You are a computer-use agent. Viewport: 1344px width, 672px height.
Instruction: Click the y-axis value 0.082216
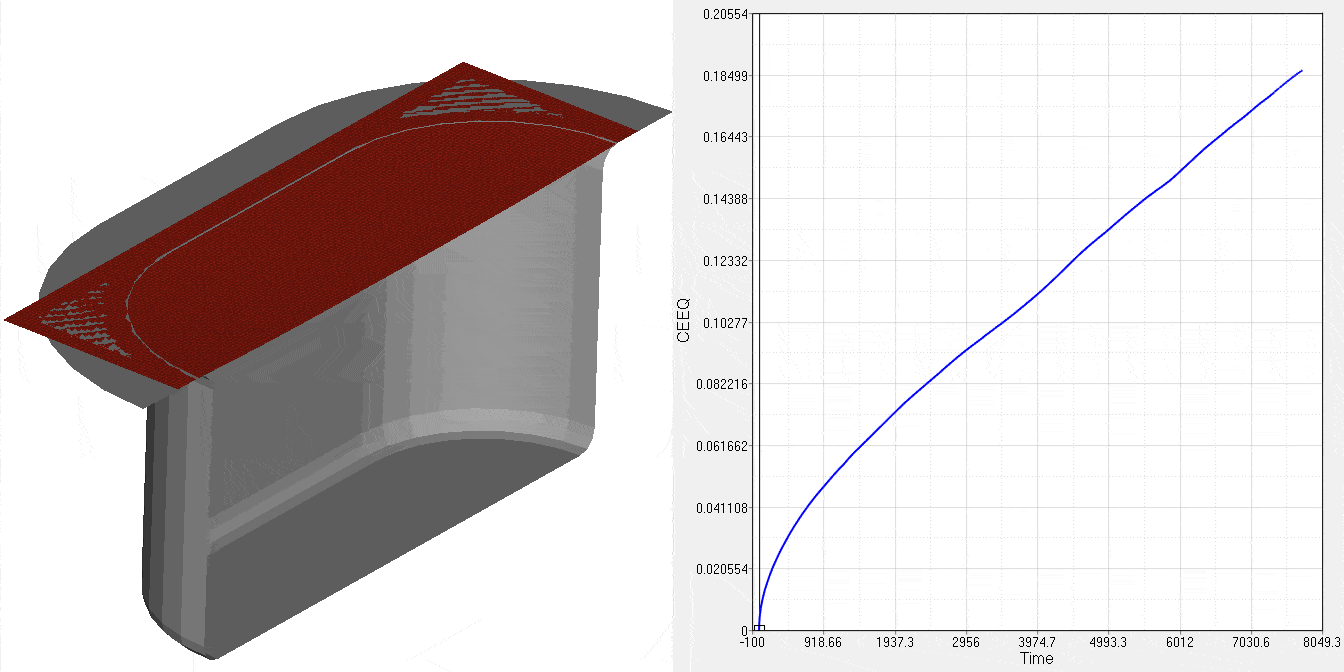pos(722,384)
